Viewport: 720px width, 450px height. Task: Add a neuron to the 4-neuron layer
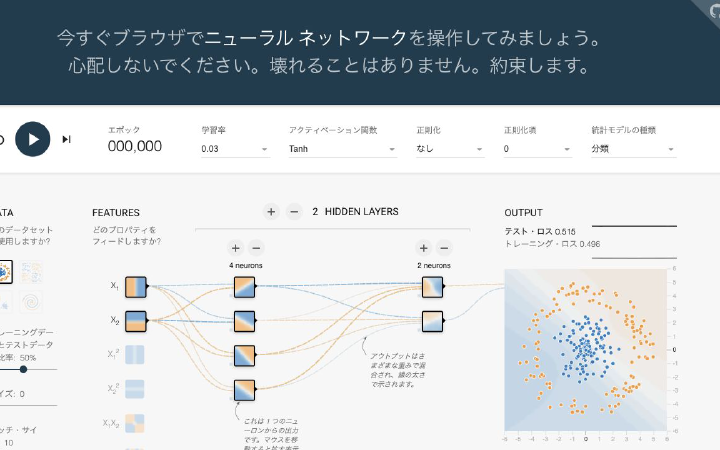pyautogui.click(x=236, y=248)
